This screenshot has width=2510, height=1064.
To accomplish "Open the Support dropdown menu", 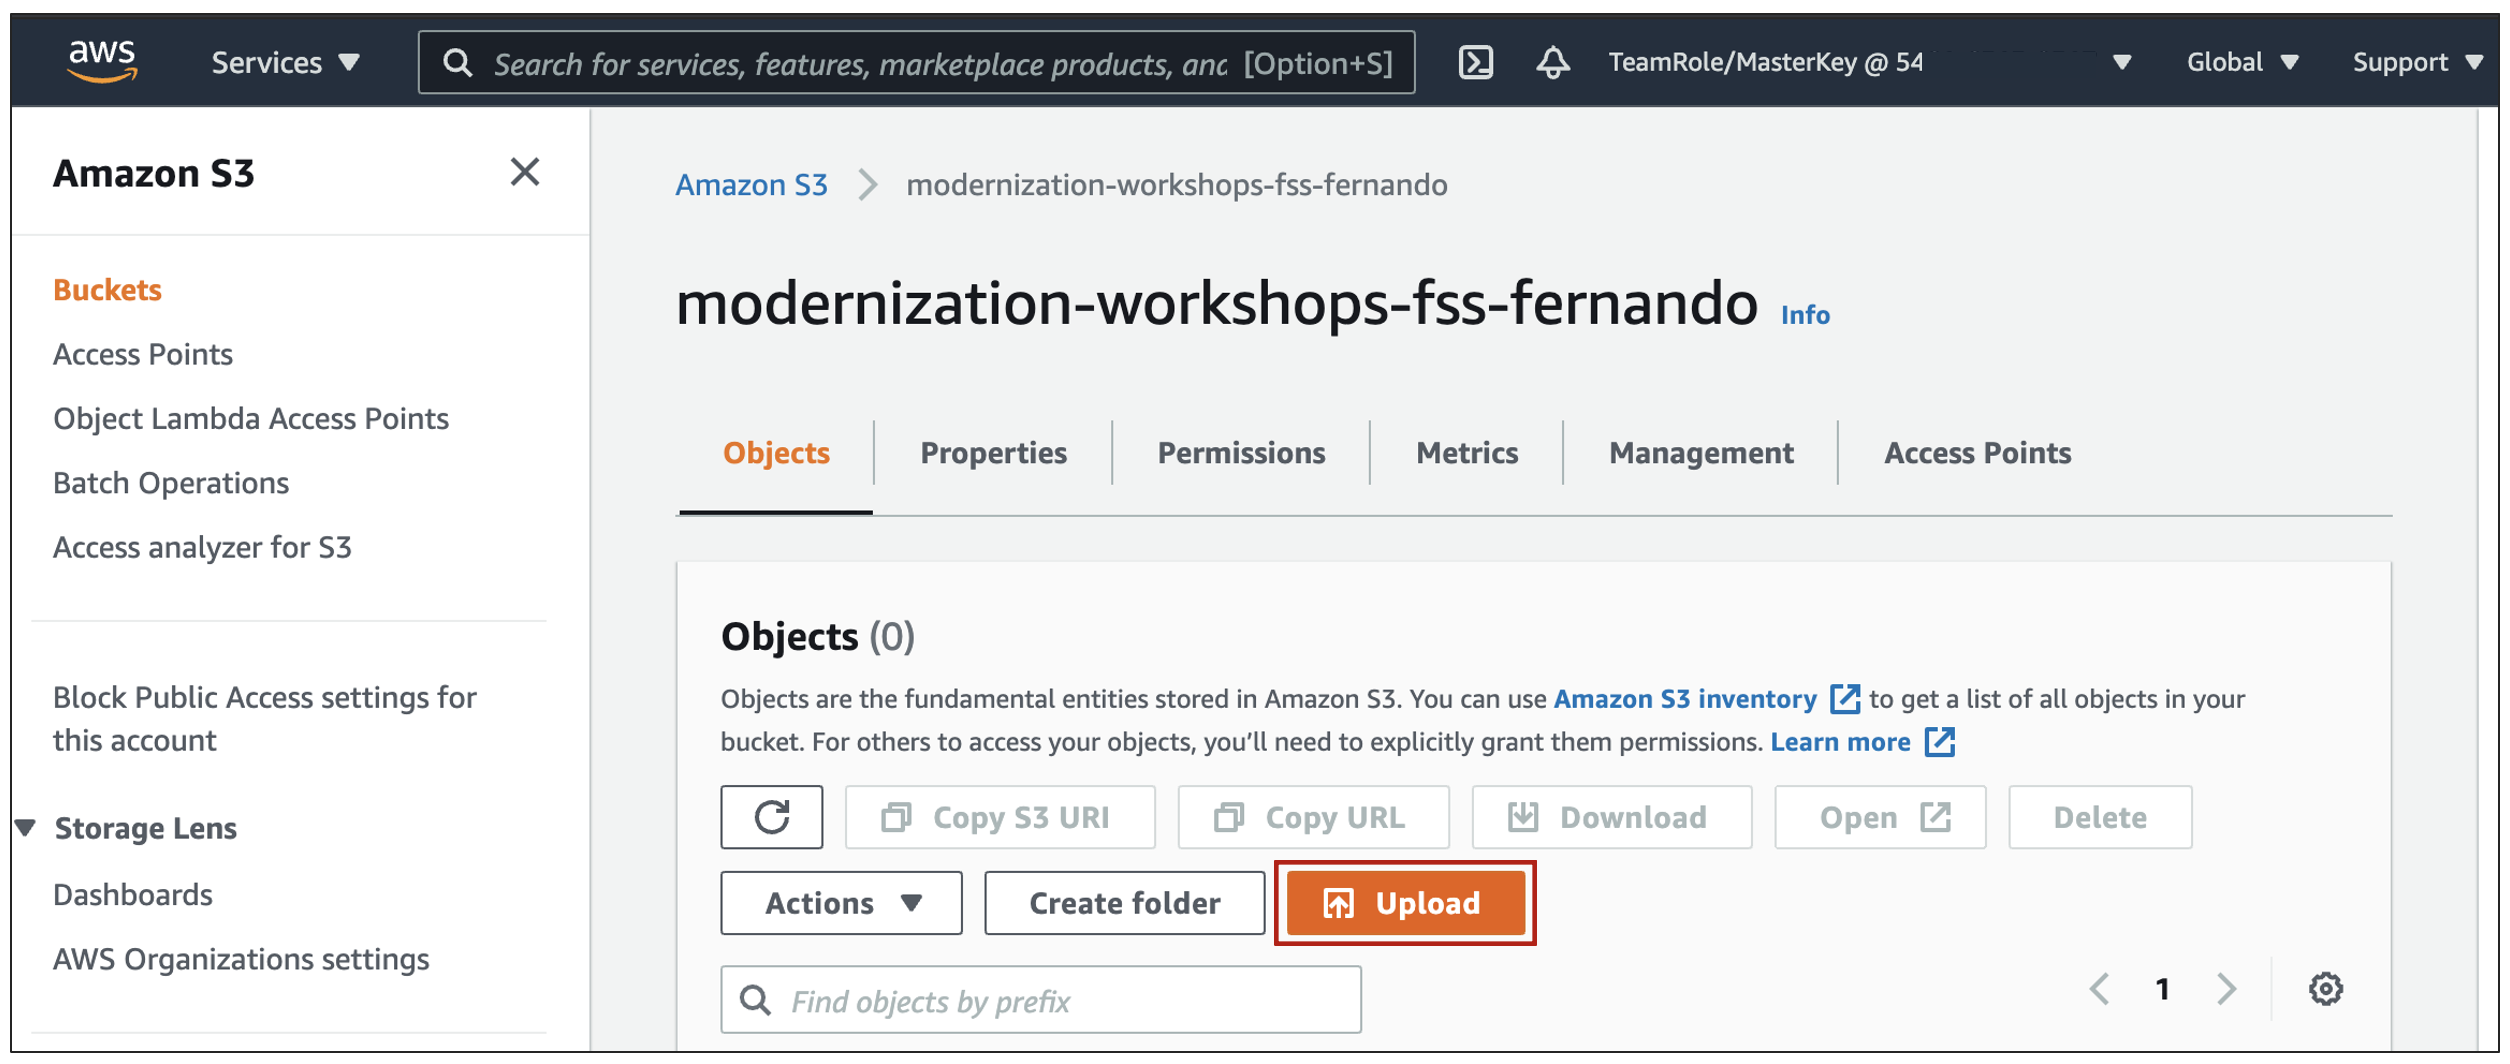I will coord(2418,63).
